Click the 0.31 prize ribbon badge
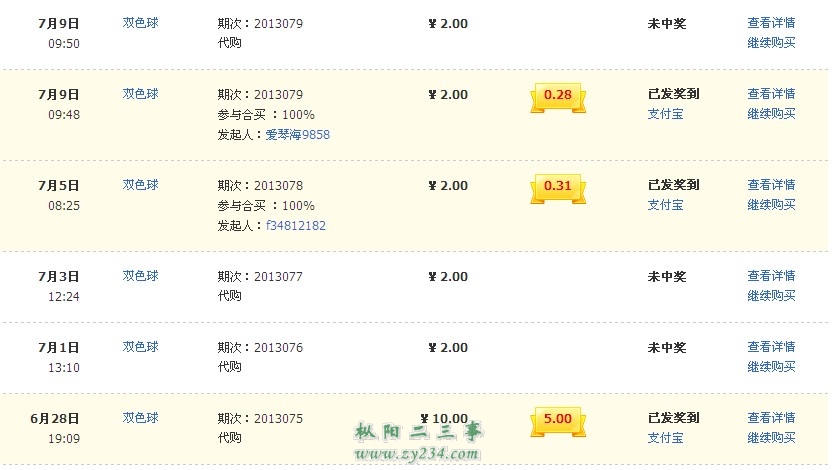The height and width of the screenshot is (470, 838). (x=557, y=188)
